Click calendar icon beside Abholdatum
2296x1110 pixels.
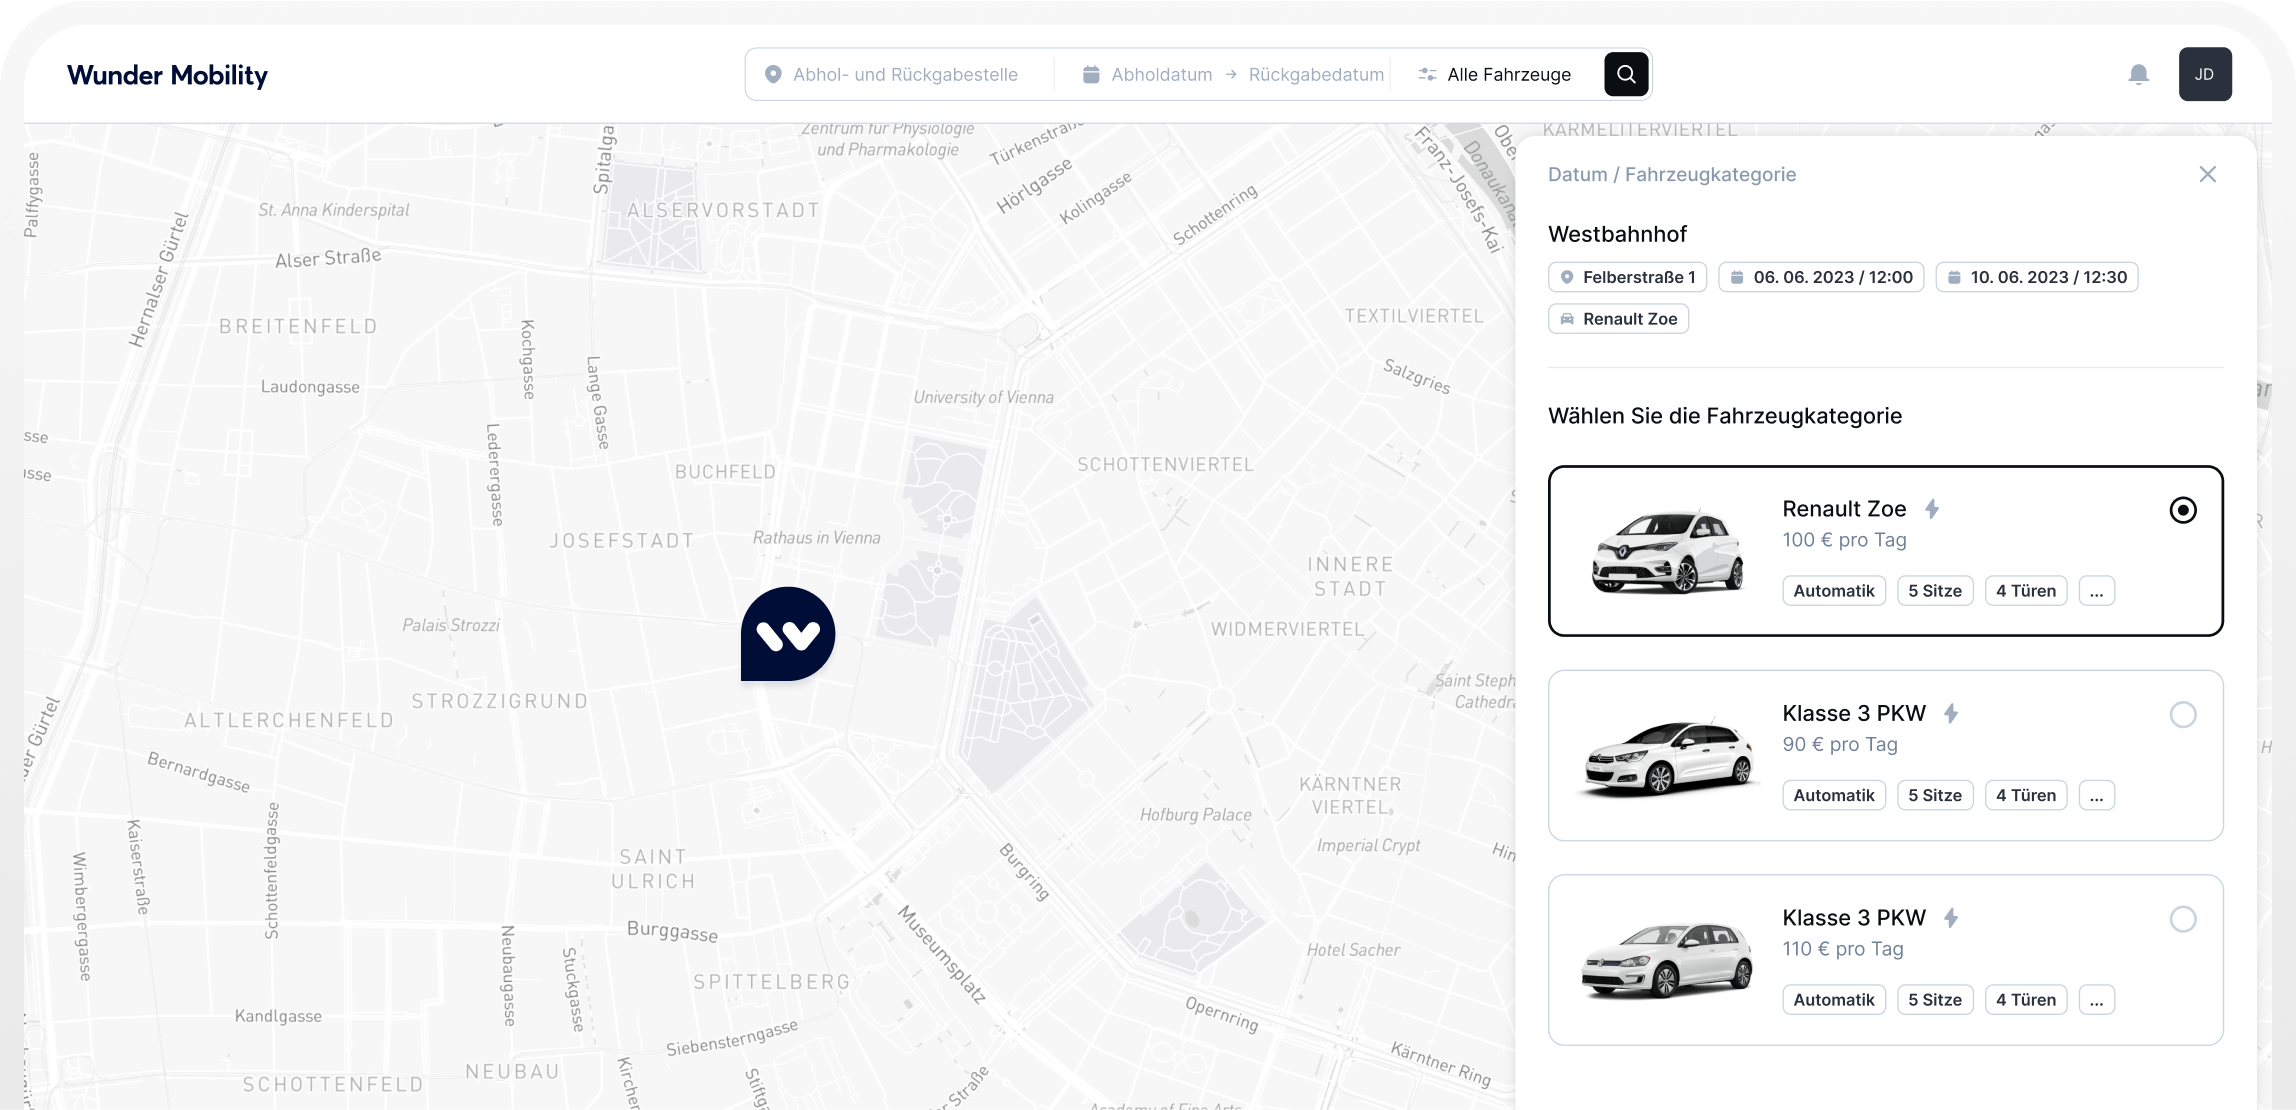click(1091, 74)
